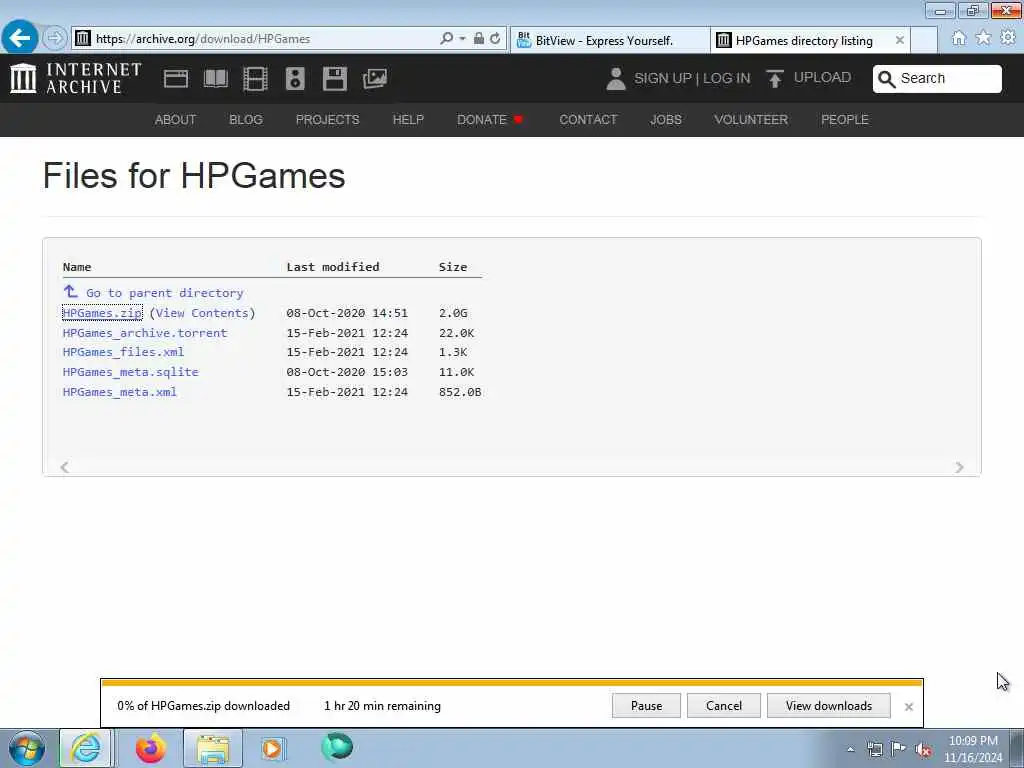Open Favorites with the star icon

coord(983,39)
